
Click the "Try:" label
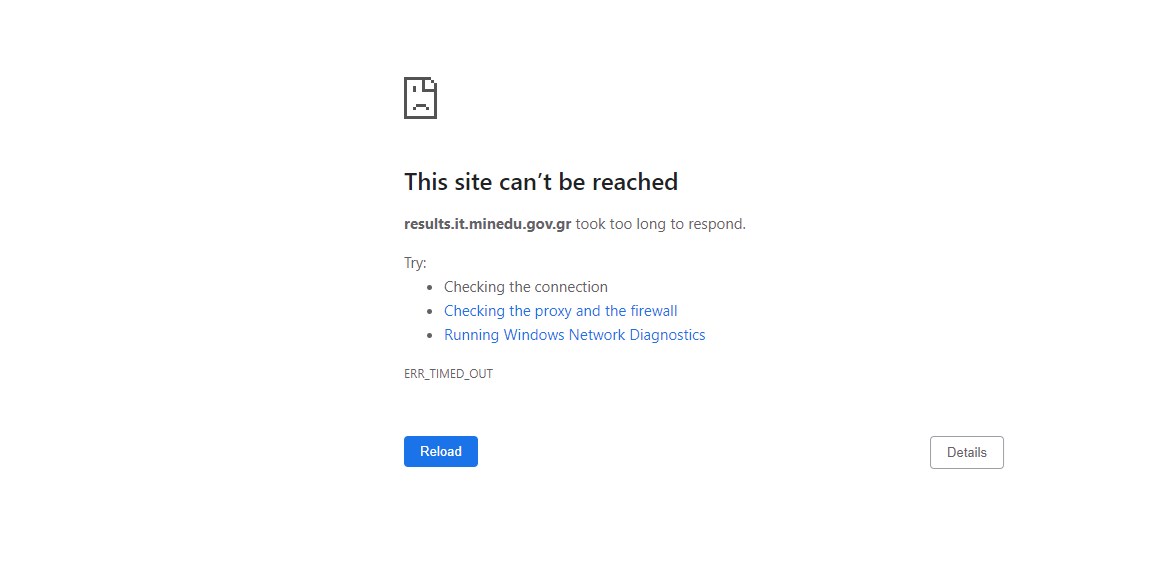pos(415,263)
